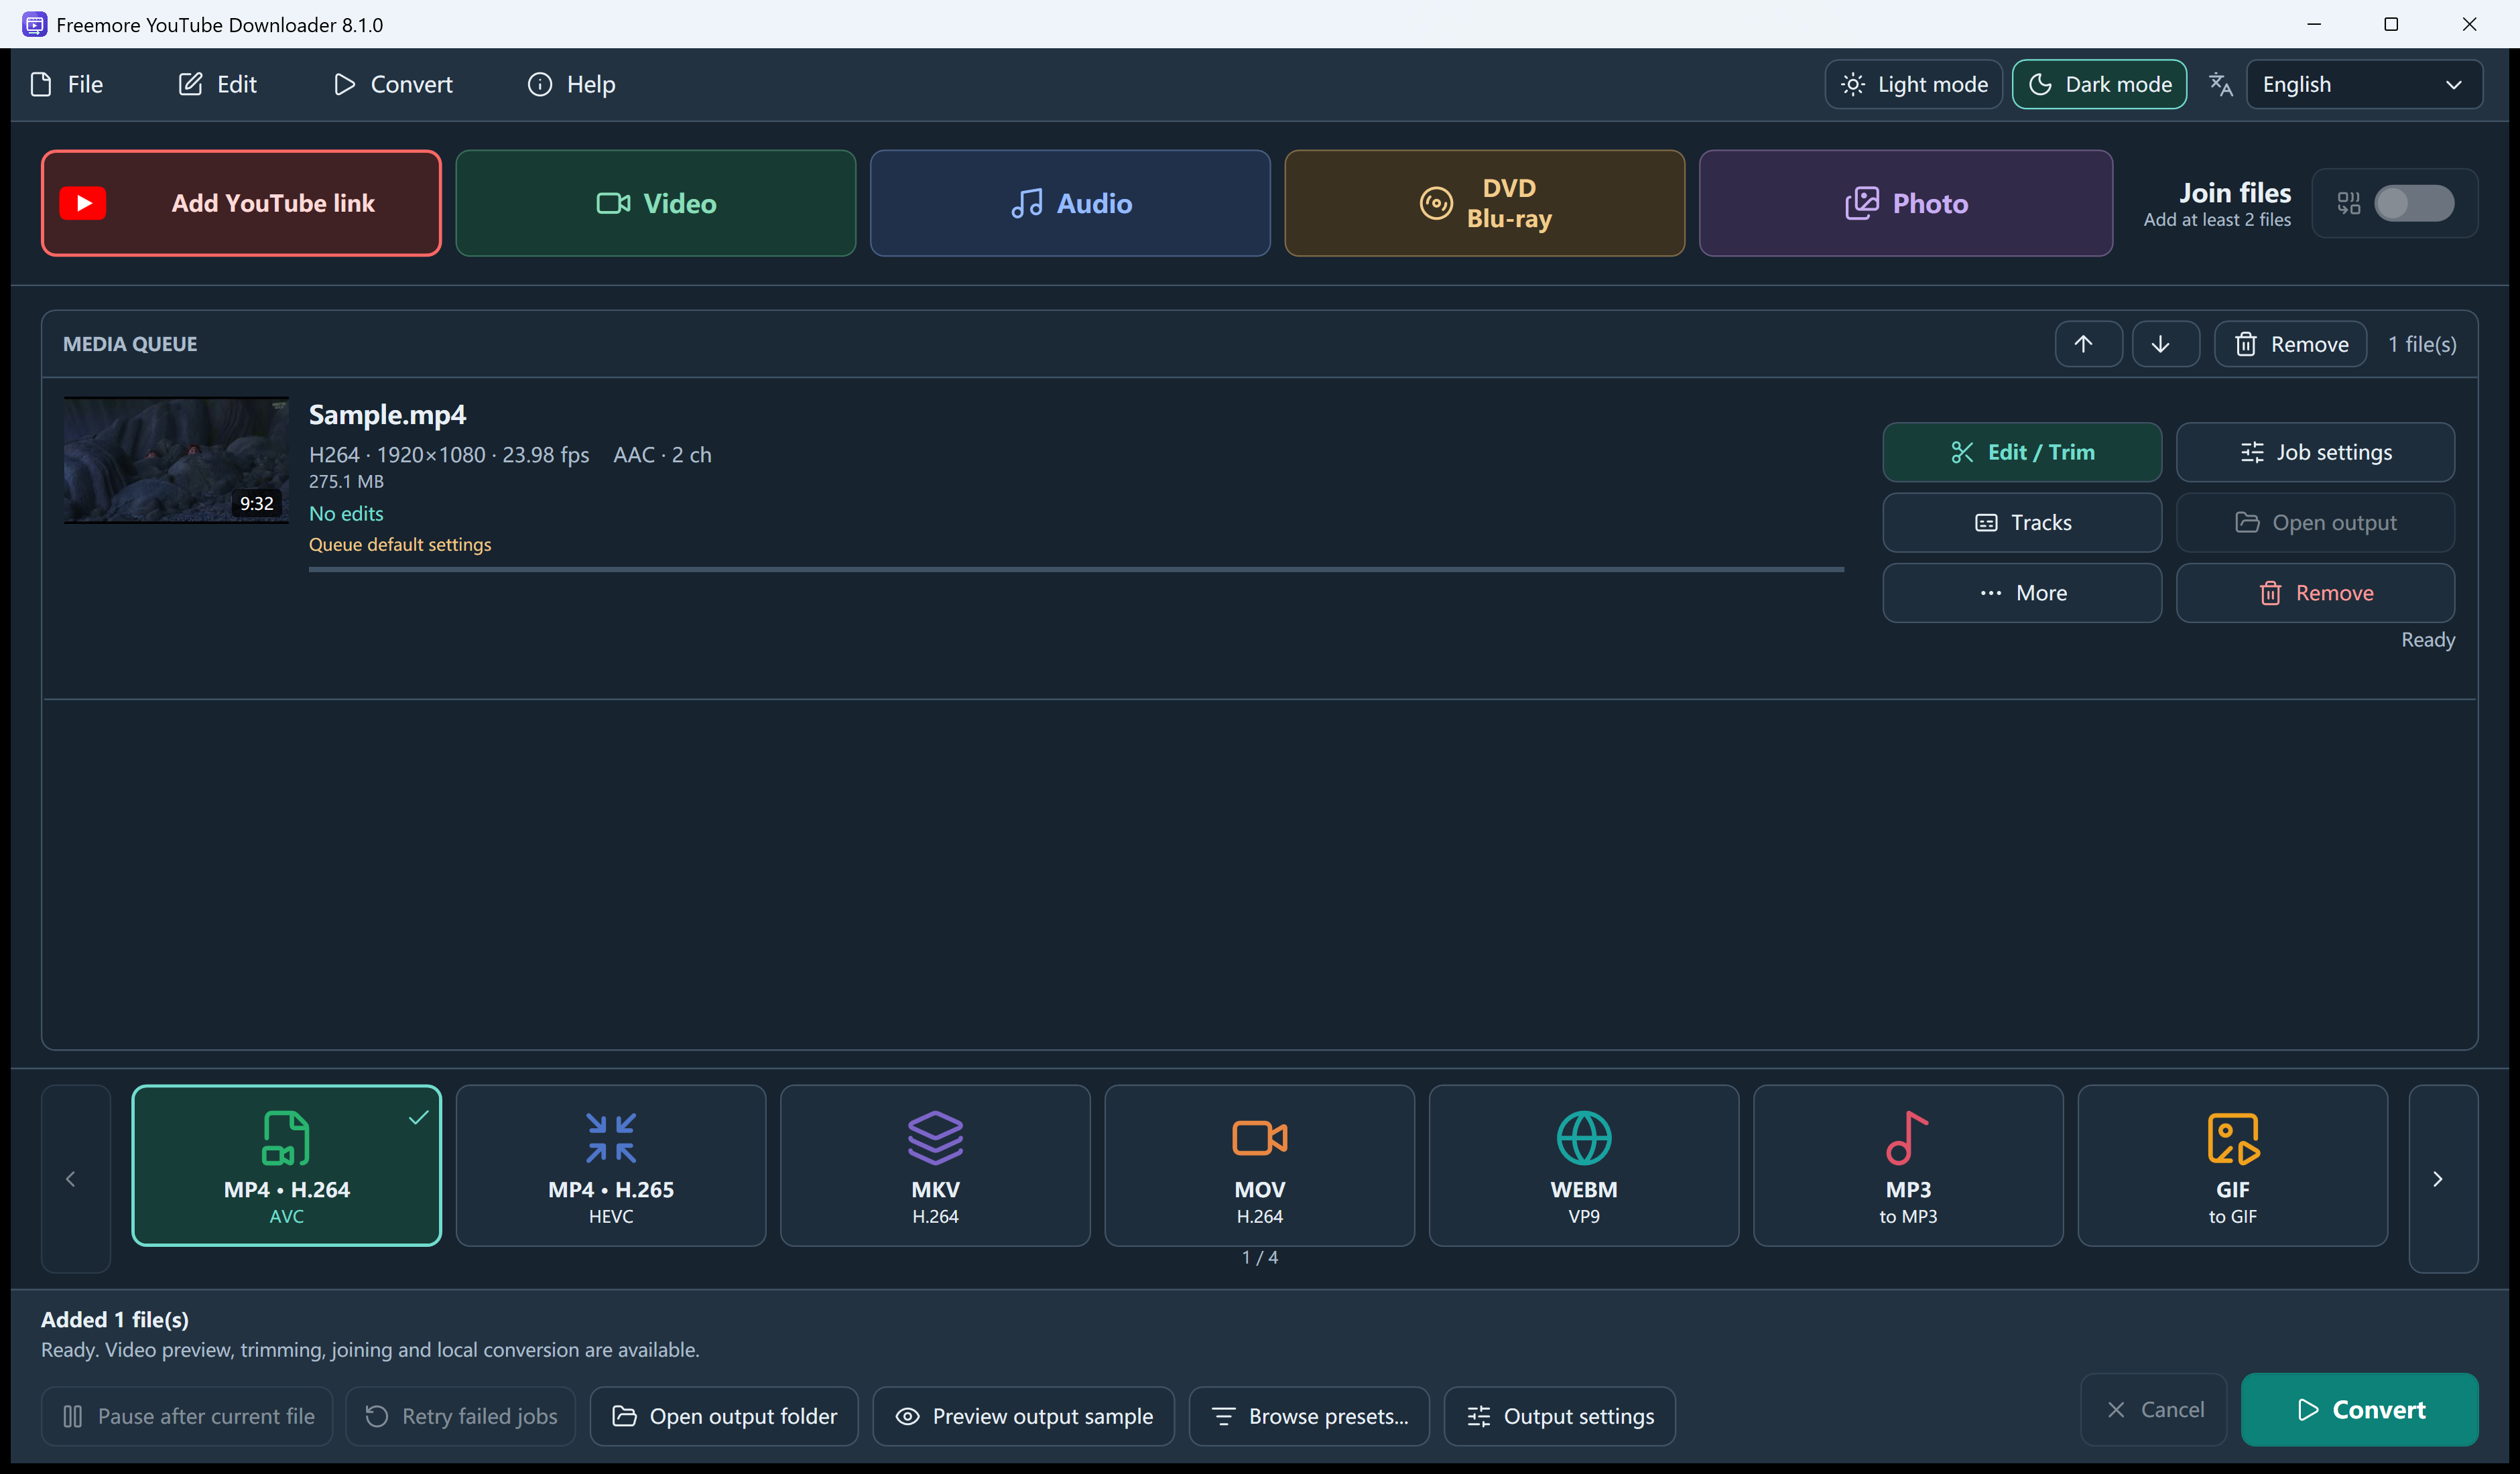Open Tracks for Sample.mp4
The width and height of the screenshot is (2520, 1474).
[2022, 522]
